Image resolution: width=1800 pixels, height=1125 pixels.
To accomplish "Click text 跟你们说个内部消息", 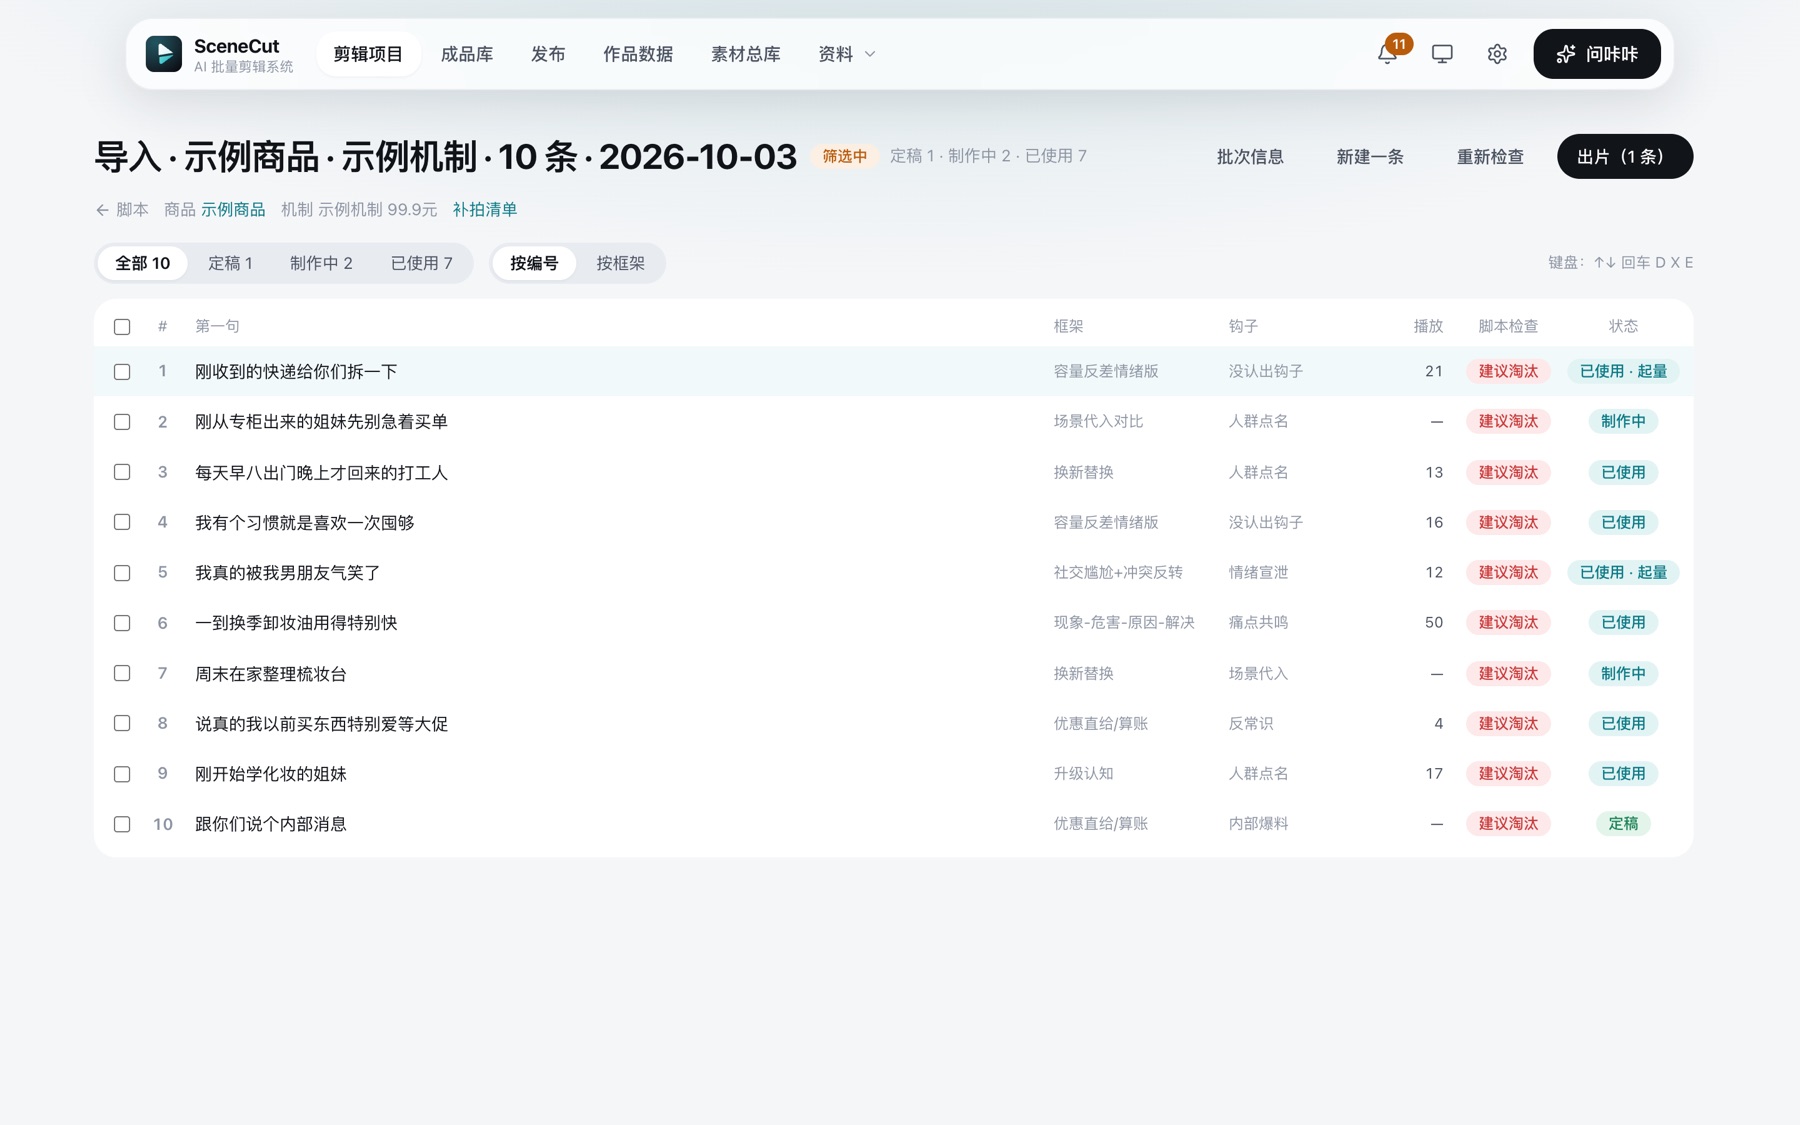I will [271, 824].
